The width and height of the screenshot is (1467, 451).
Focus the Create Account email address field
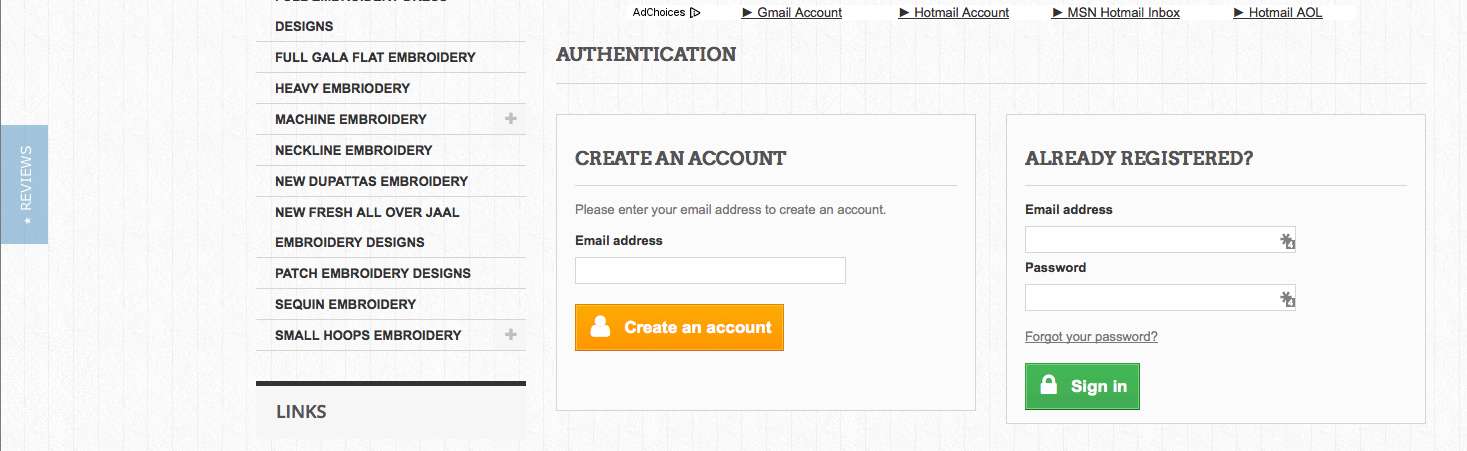tap(710, 271)
